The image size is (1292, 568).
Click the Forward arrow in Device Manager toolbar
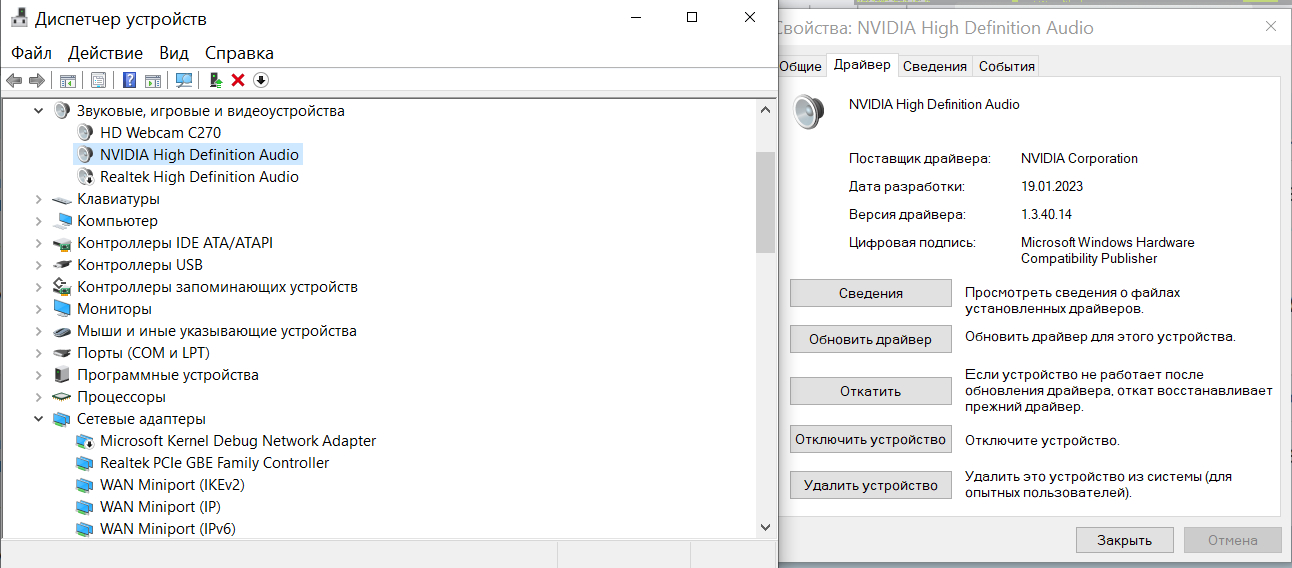tap(37, 80)
